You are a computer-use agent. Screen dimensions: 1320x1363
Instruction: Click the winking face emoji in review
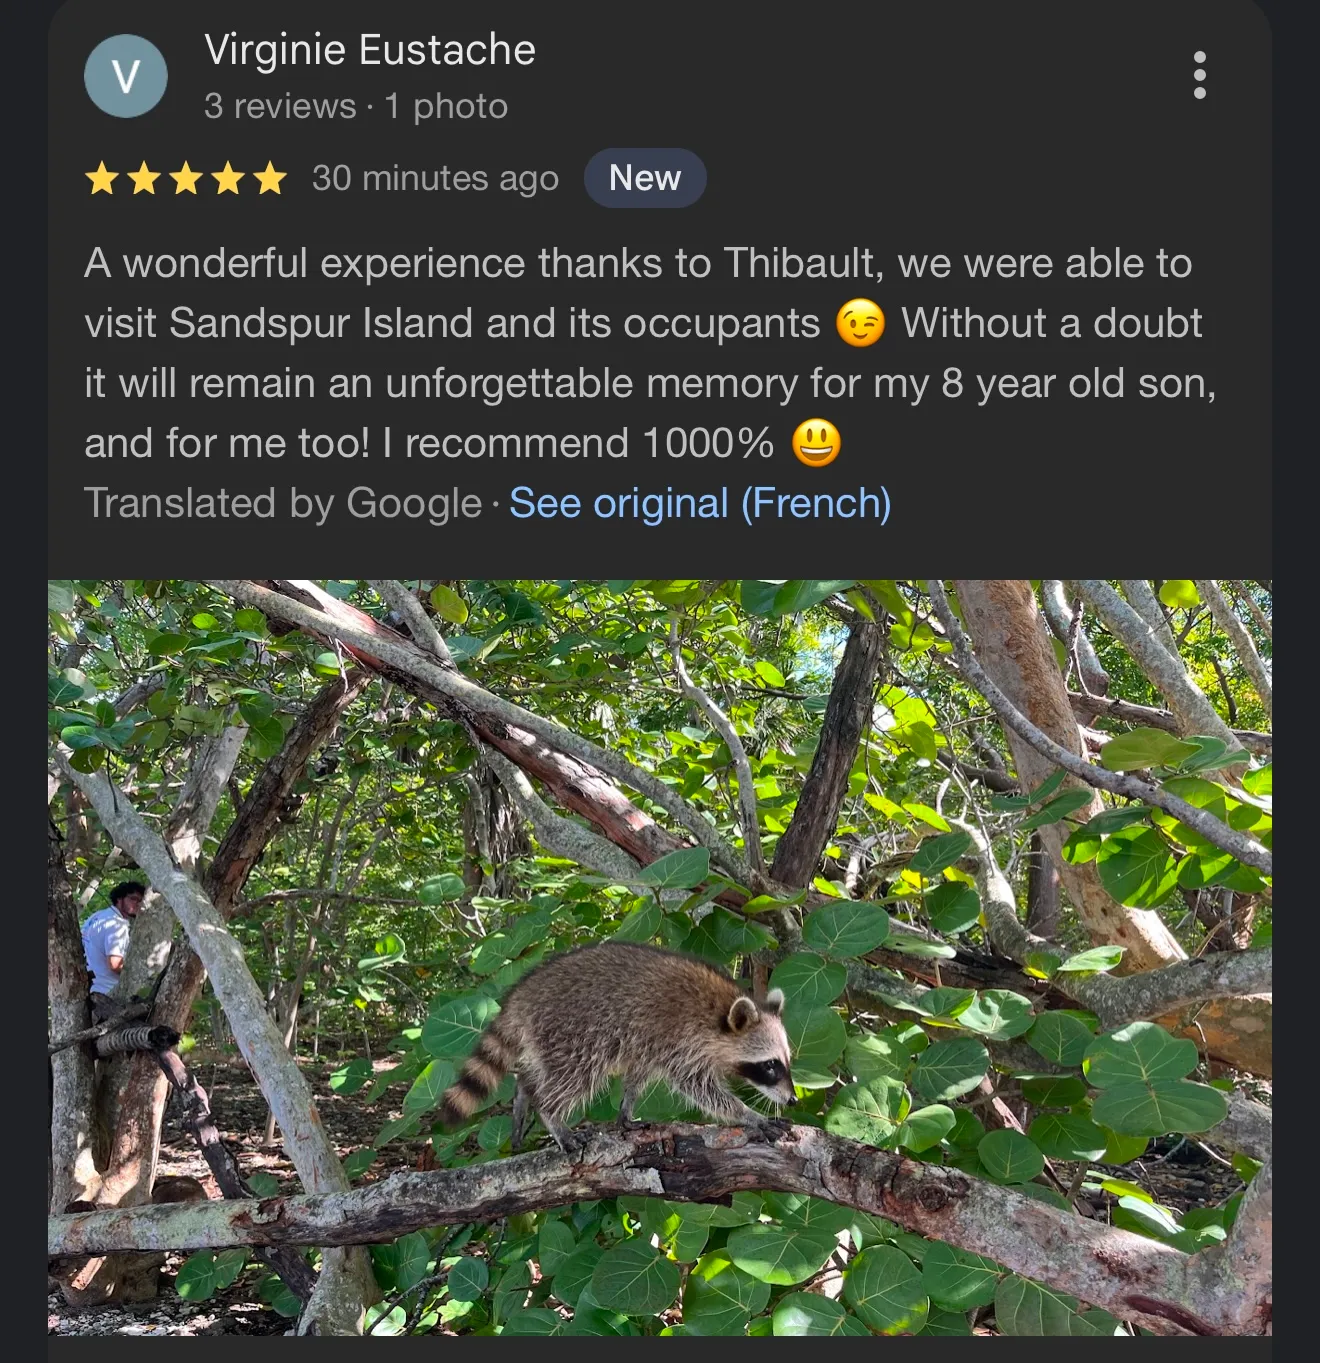coord(860,324)
